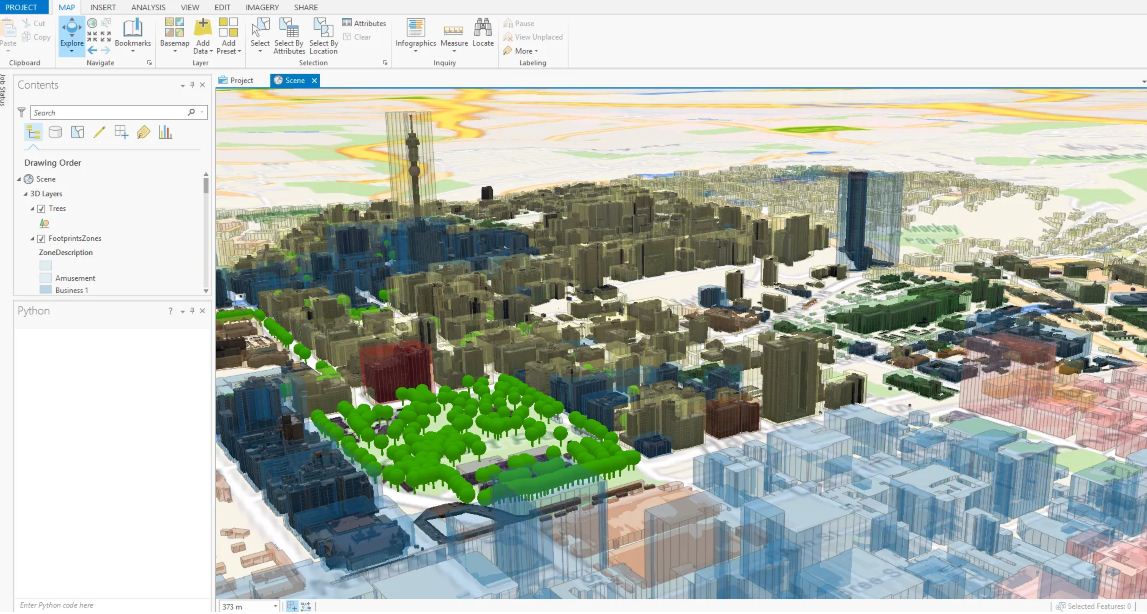Click the Trees layer tree symbol

[x=45, y=223]
